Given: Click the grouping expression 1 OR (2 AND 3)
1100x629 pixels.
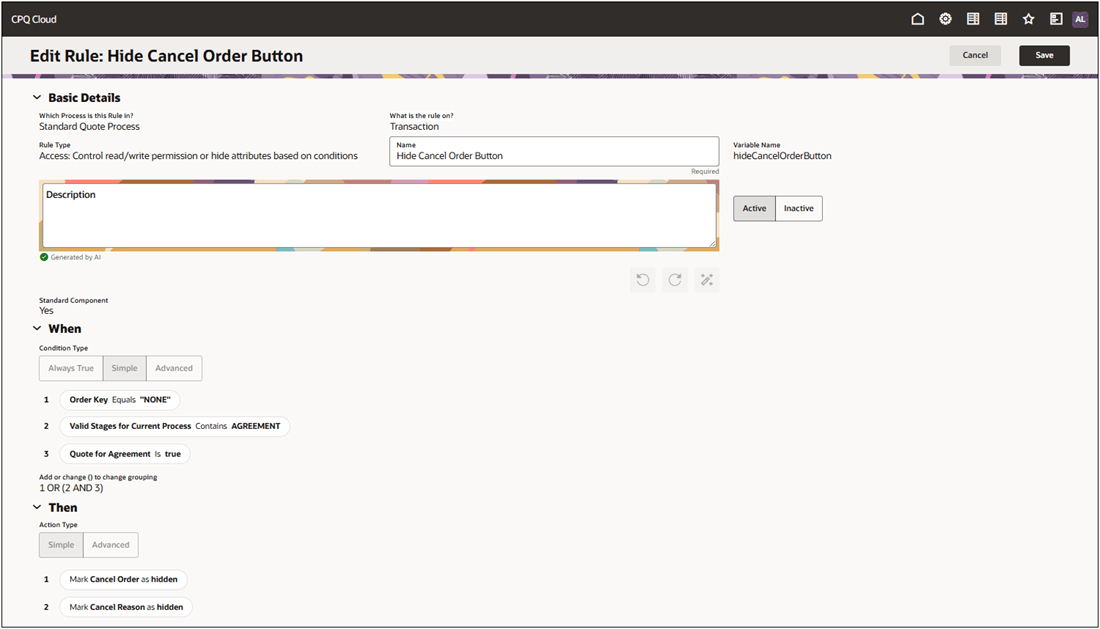Looking at the screenshot, I should [71, 488].
